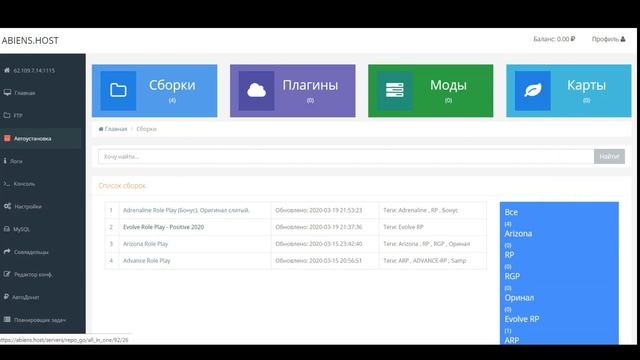Open the Карты leaf icon
The height and width of the screenshot is (360, 640).
[x=533, y=91]
